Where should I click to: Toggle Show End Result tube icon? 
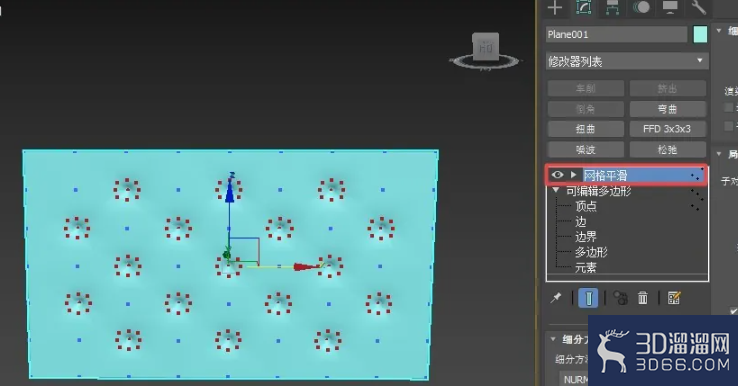point(588,298)
